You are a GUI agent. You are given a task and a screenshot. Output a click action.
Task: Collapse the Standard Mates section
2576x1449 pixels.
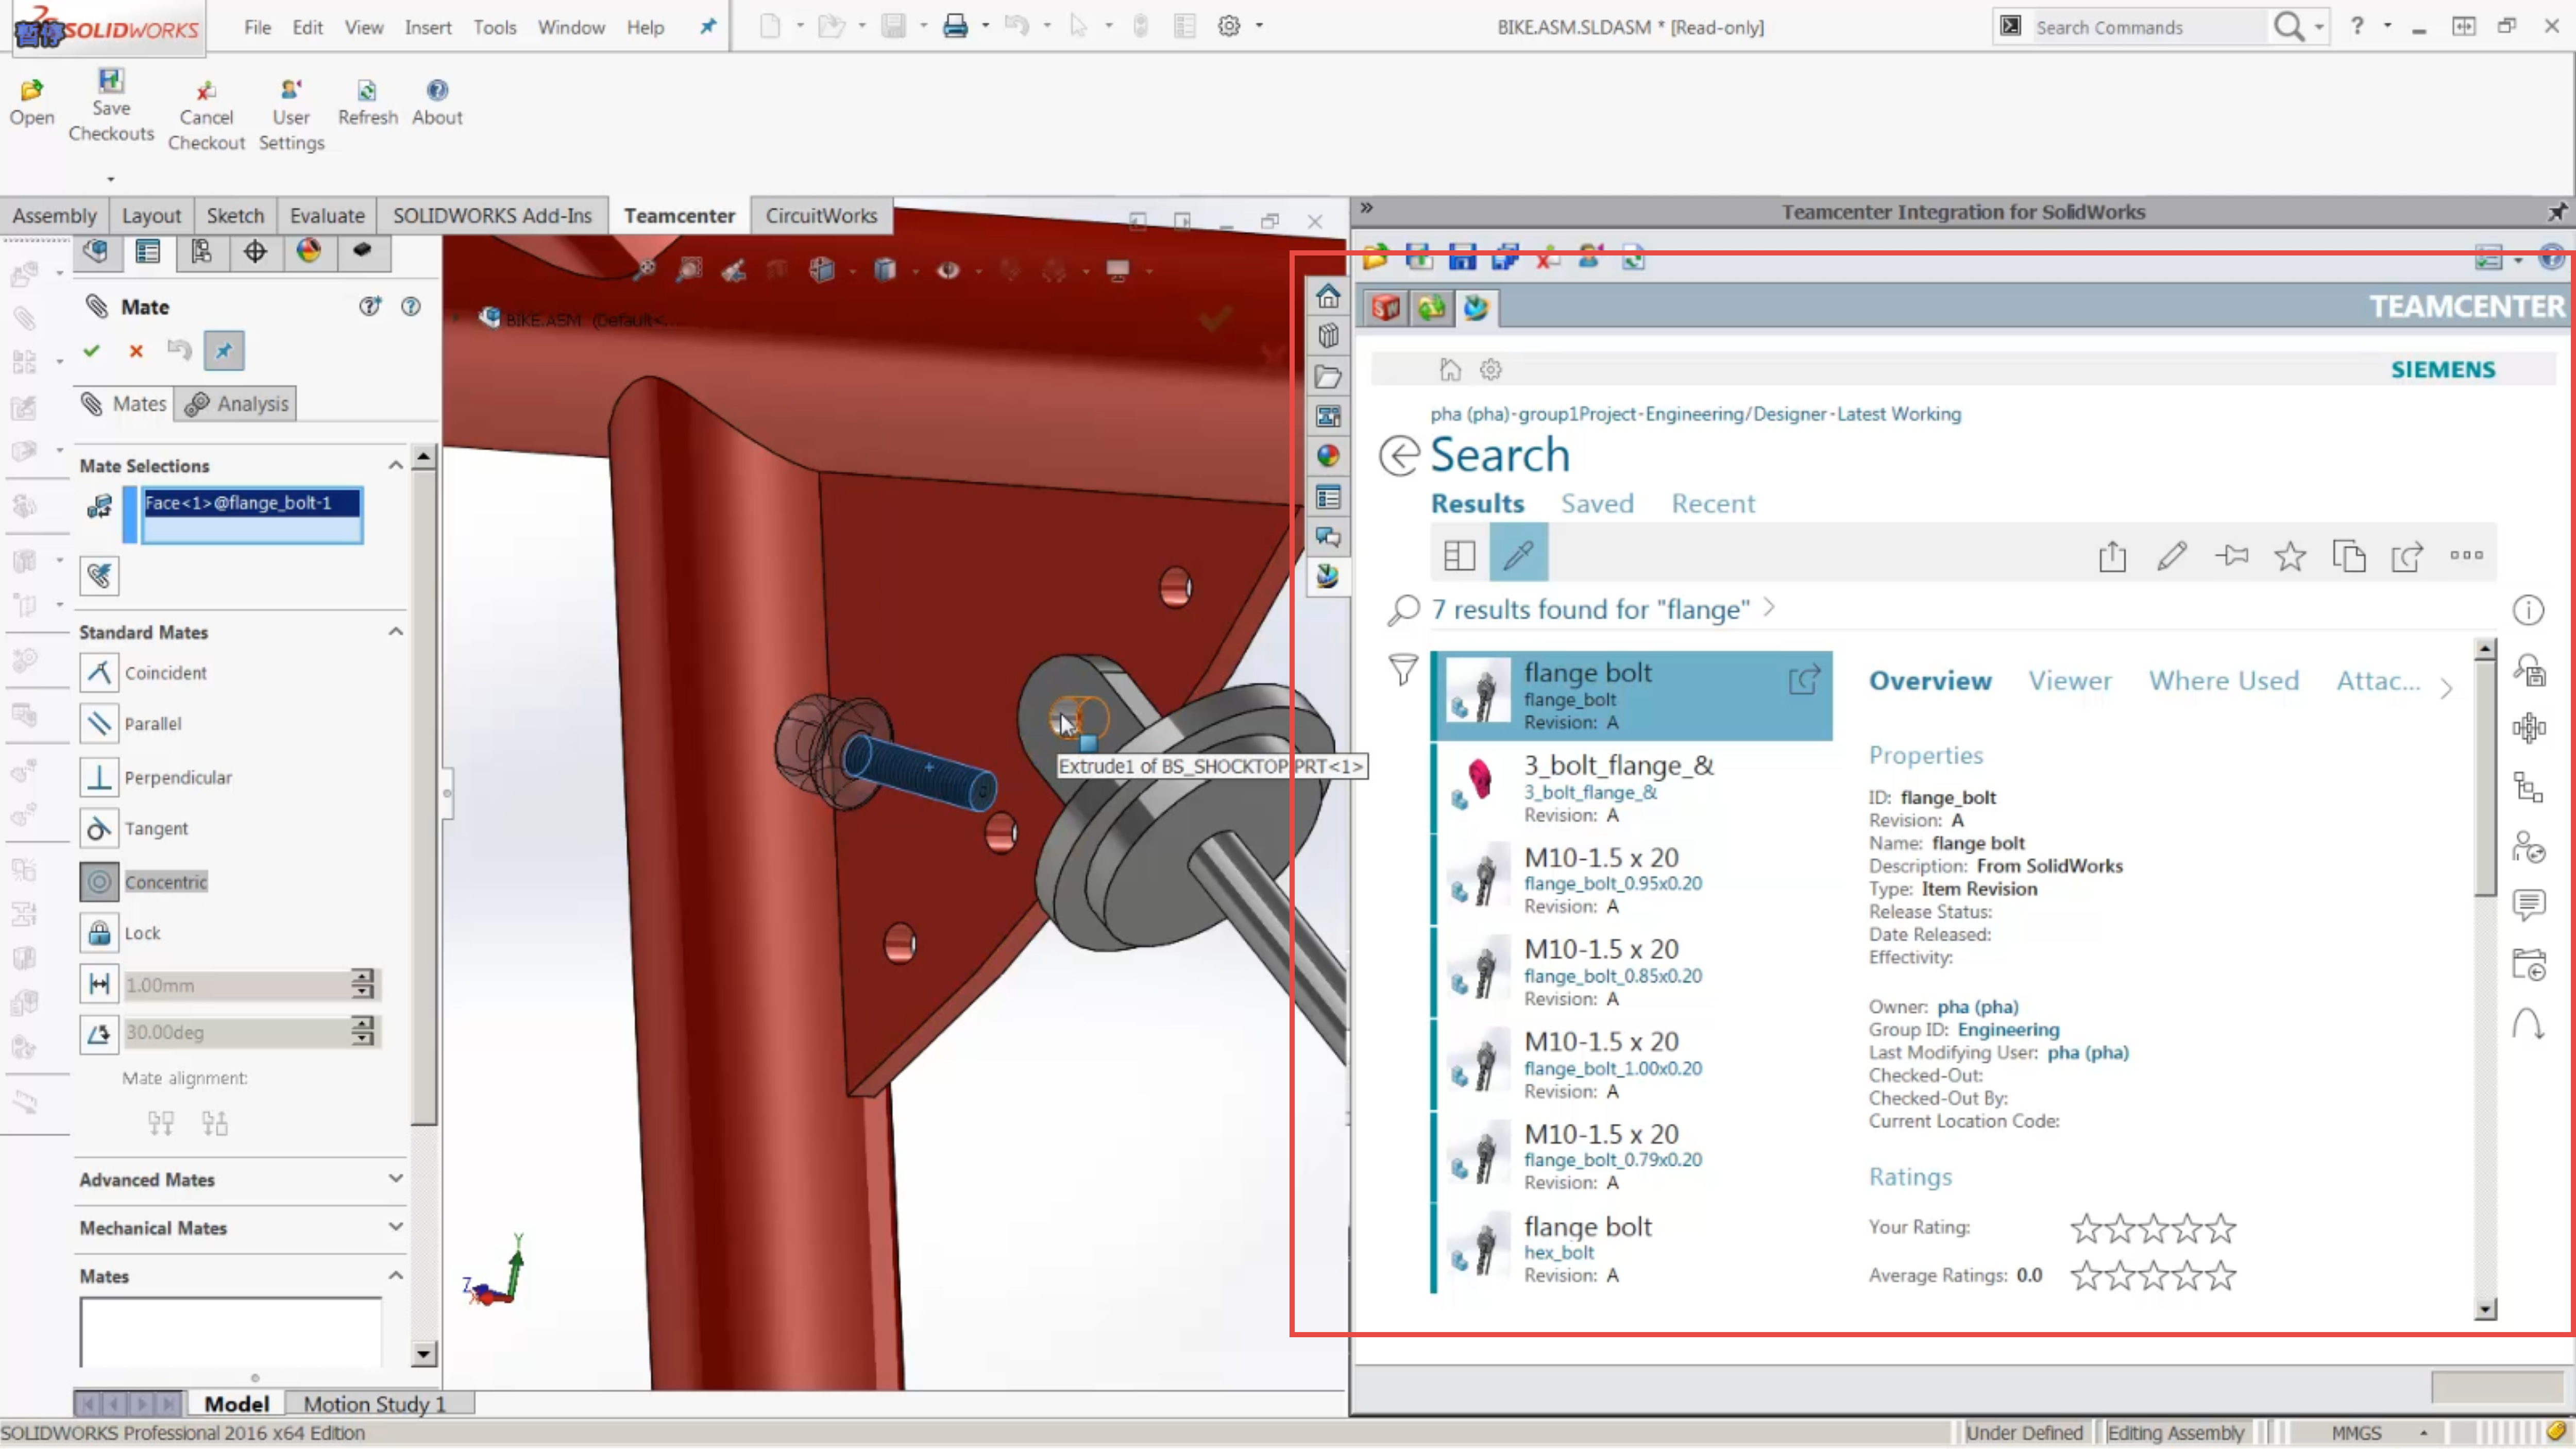pyautogui.click(x=396, y=631)
